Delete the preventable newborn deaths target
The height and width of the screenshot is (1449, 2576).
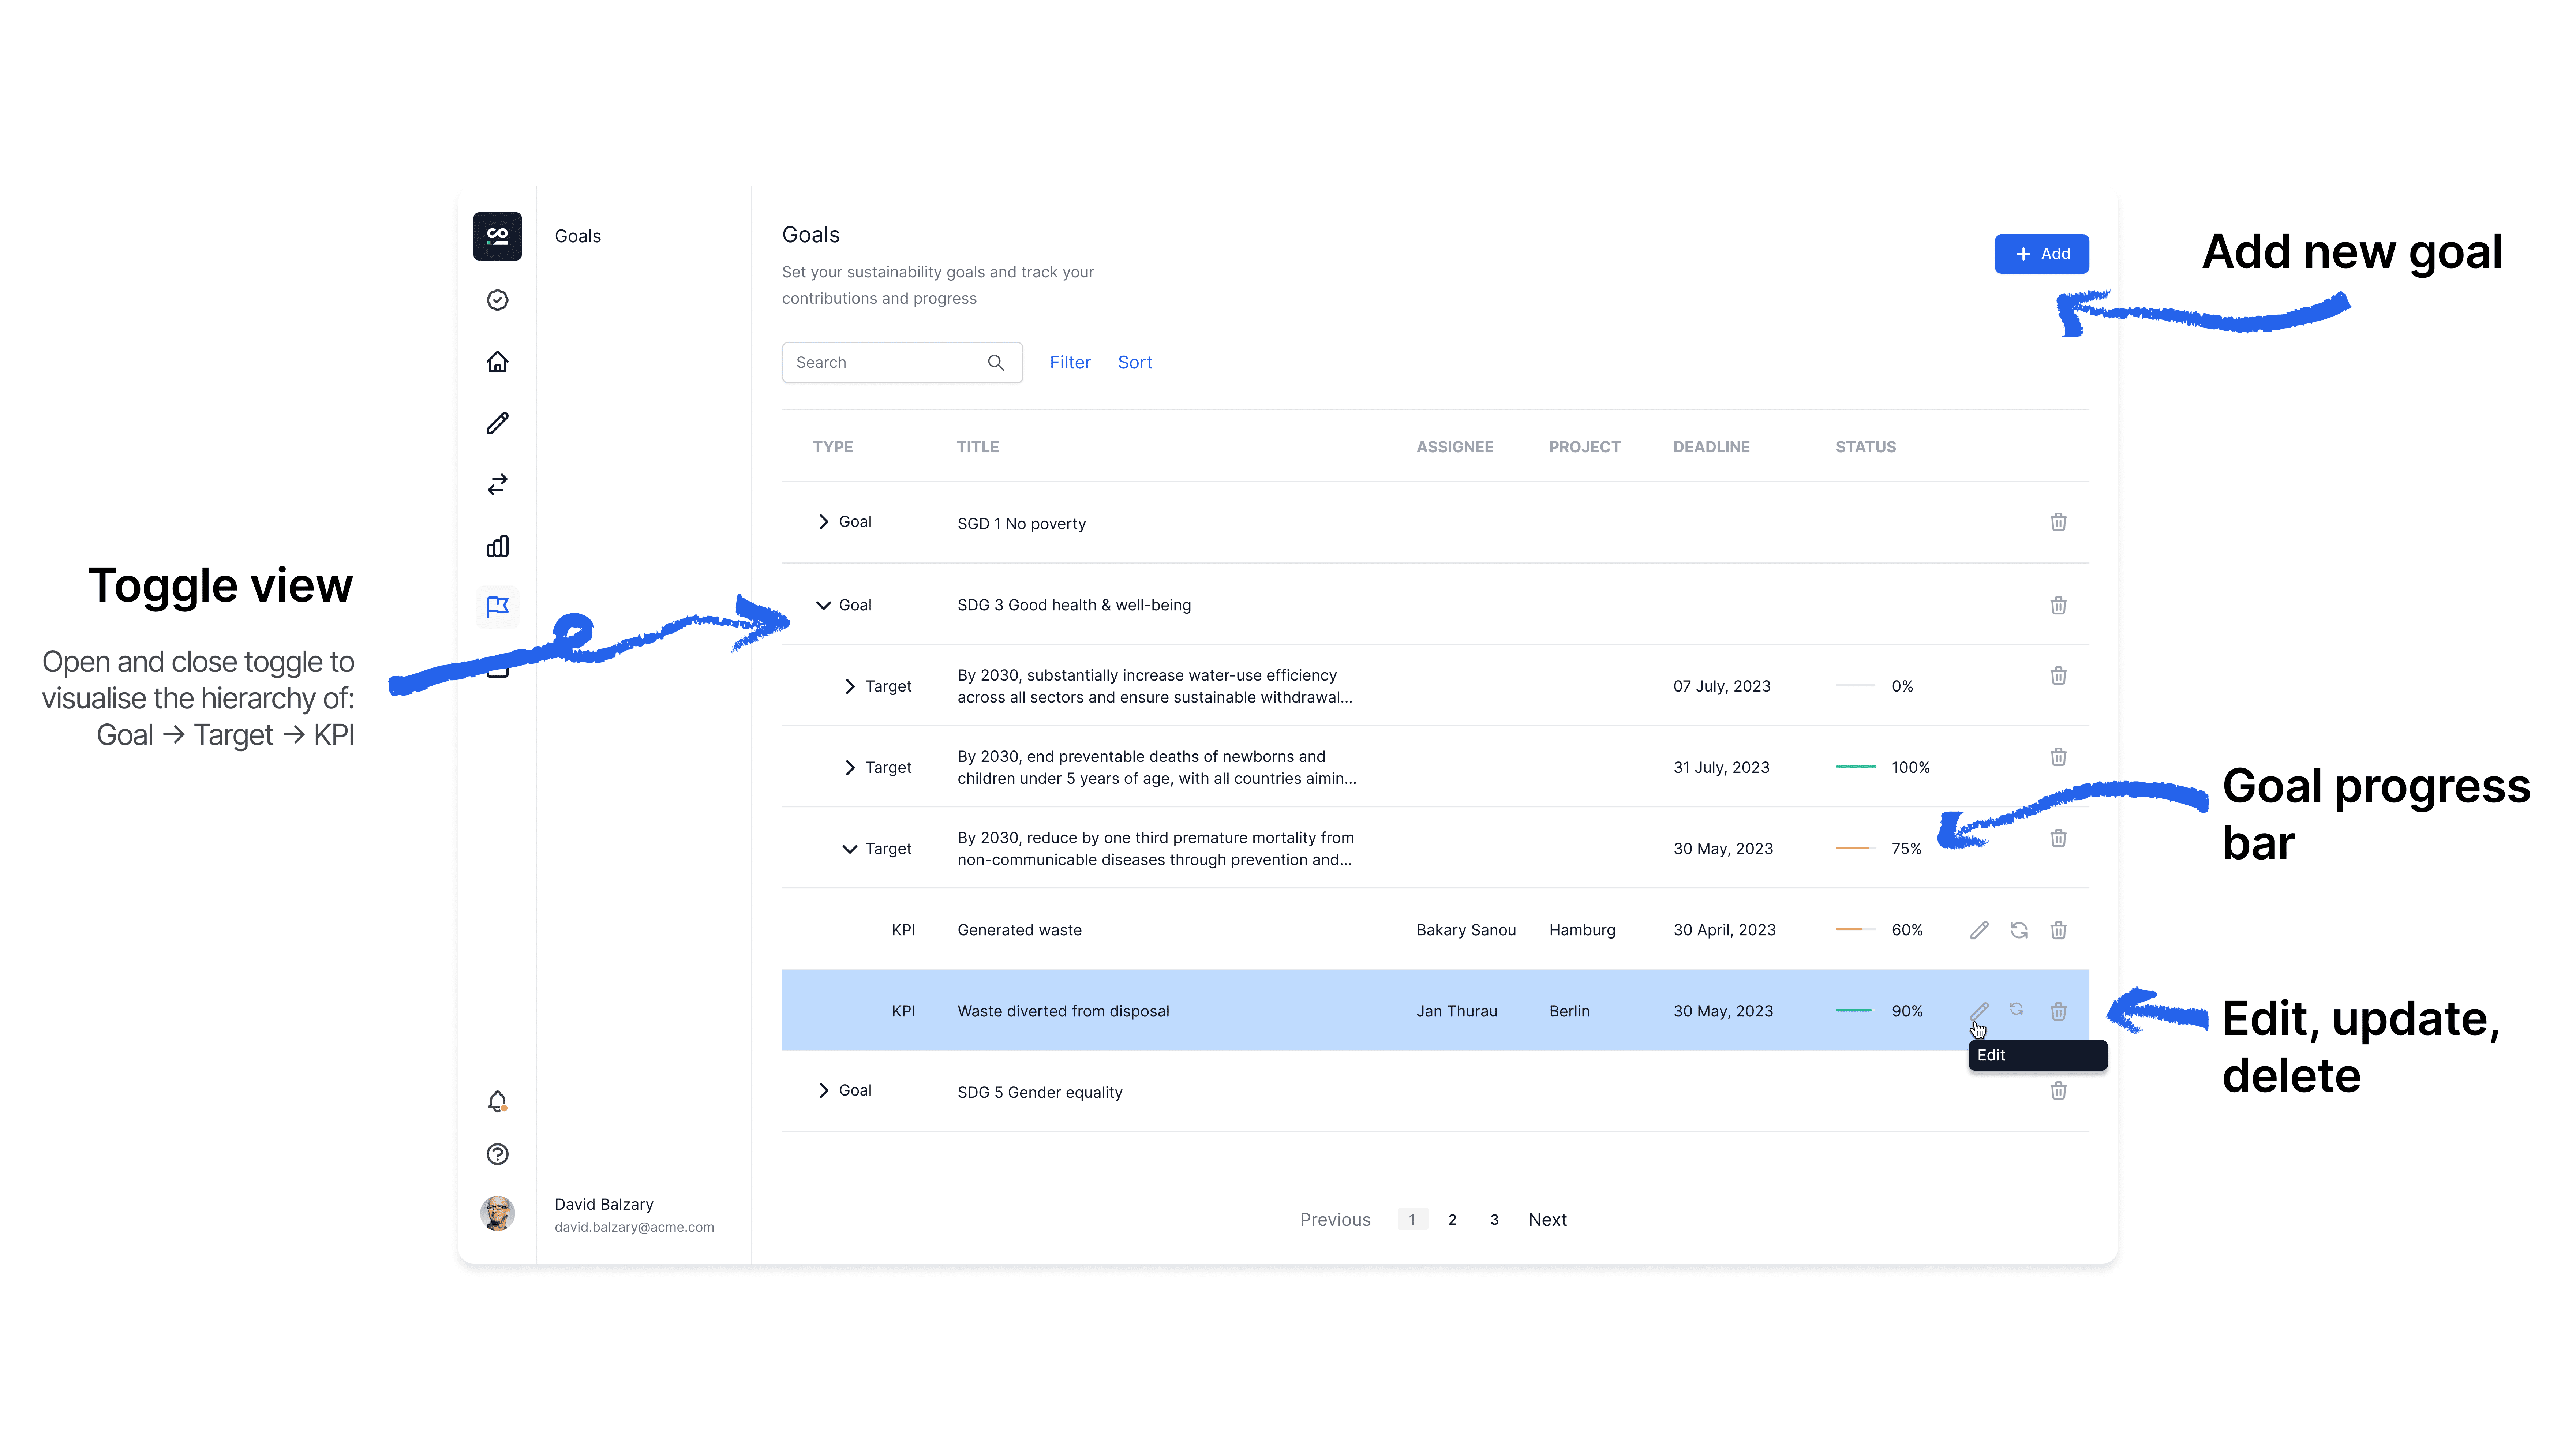(2058, 757)
